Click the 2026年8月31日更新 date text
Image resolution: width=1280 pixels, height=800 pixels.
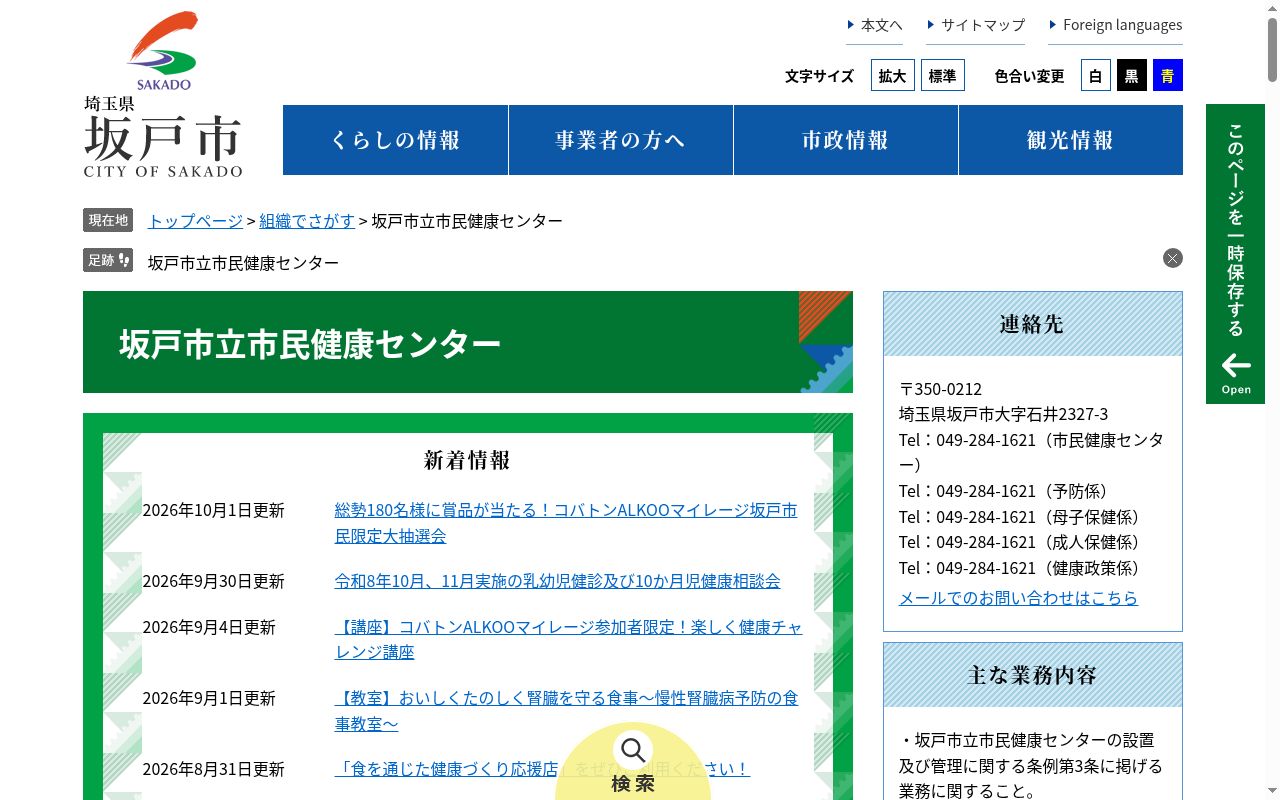point(214,769)
